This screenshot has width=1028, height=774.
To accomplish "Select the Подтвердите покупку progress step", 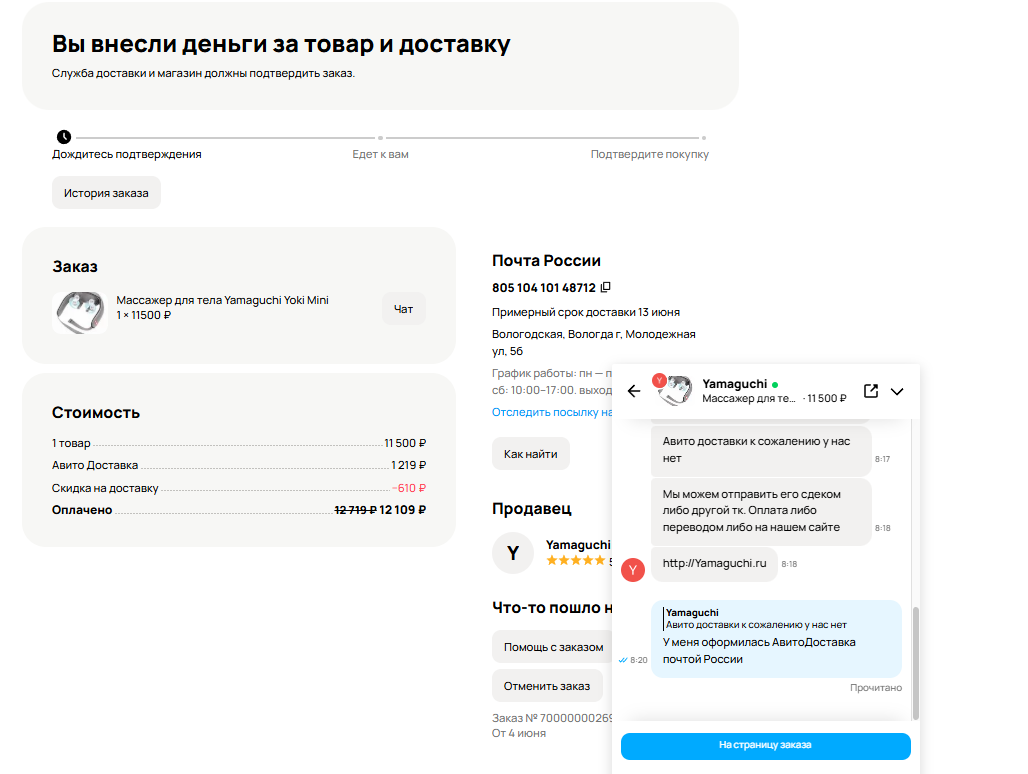I will point(649,154).
